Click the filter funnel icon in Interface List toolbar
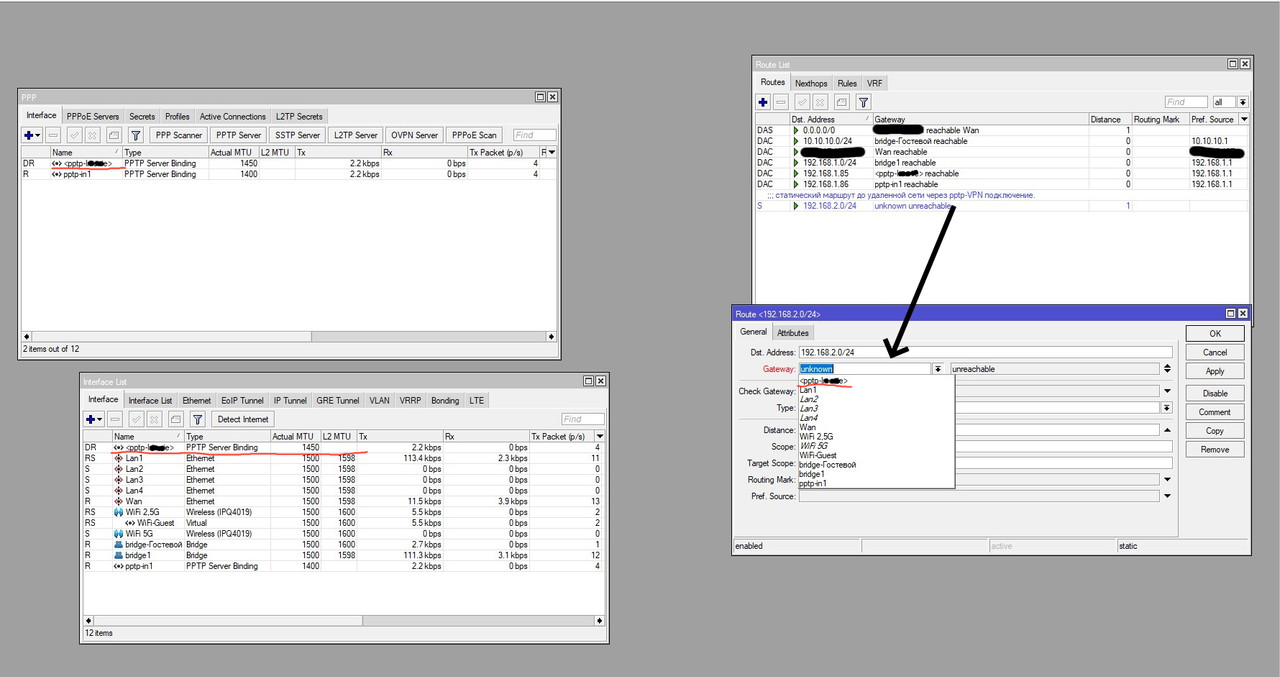 [x=197, y=419]
